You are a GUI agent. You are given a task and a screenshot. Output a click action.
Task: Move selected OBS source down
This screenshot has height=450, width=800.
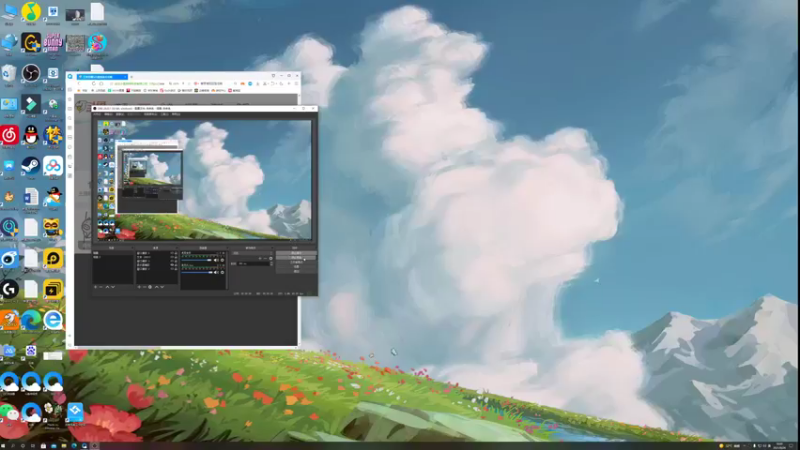(x=162, y=287)
